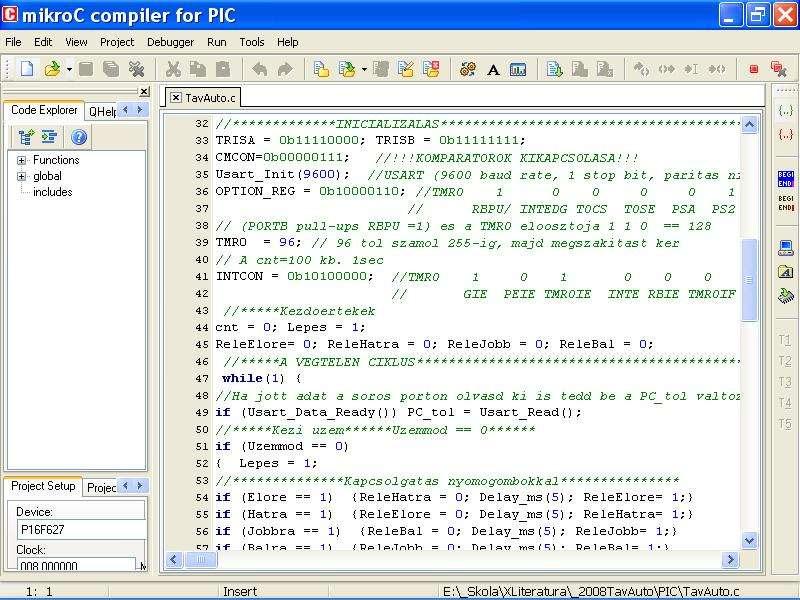Screen dimensions: 800x600
Task: Click the expand all tree icon in Code Explorer
Action: (x=27, y=137)
